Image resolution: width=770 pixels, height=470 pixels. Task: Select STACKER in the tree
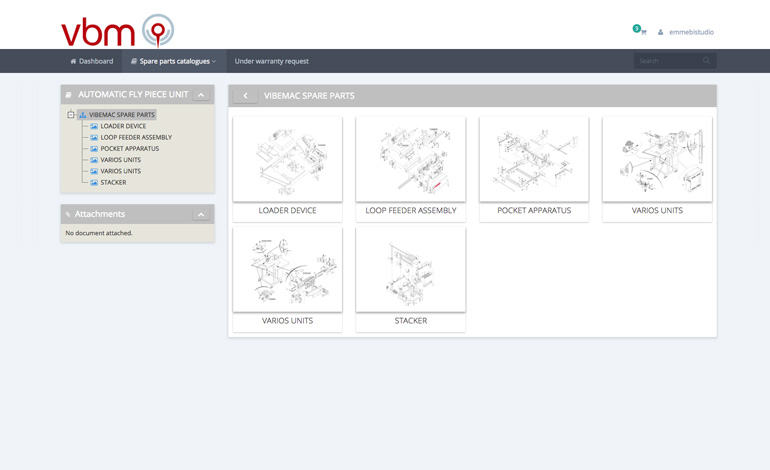113,183
